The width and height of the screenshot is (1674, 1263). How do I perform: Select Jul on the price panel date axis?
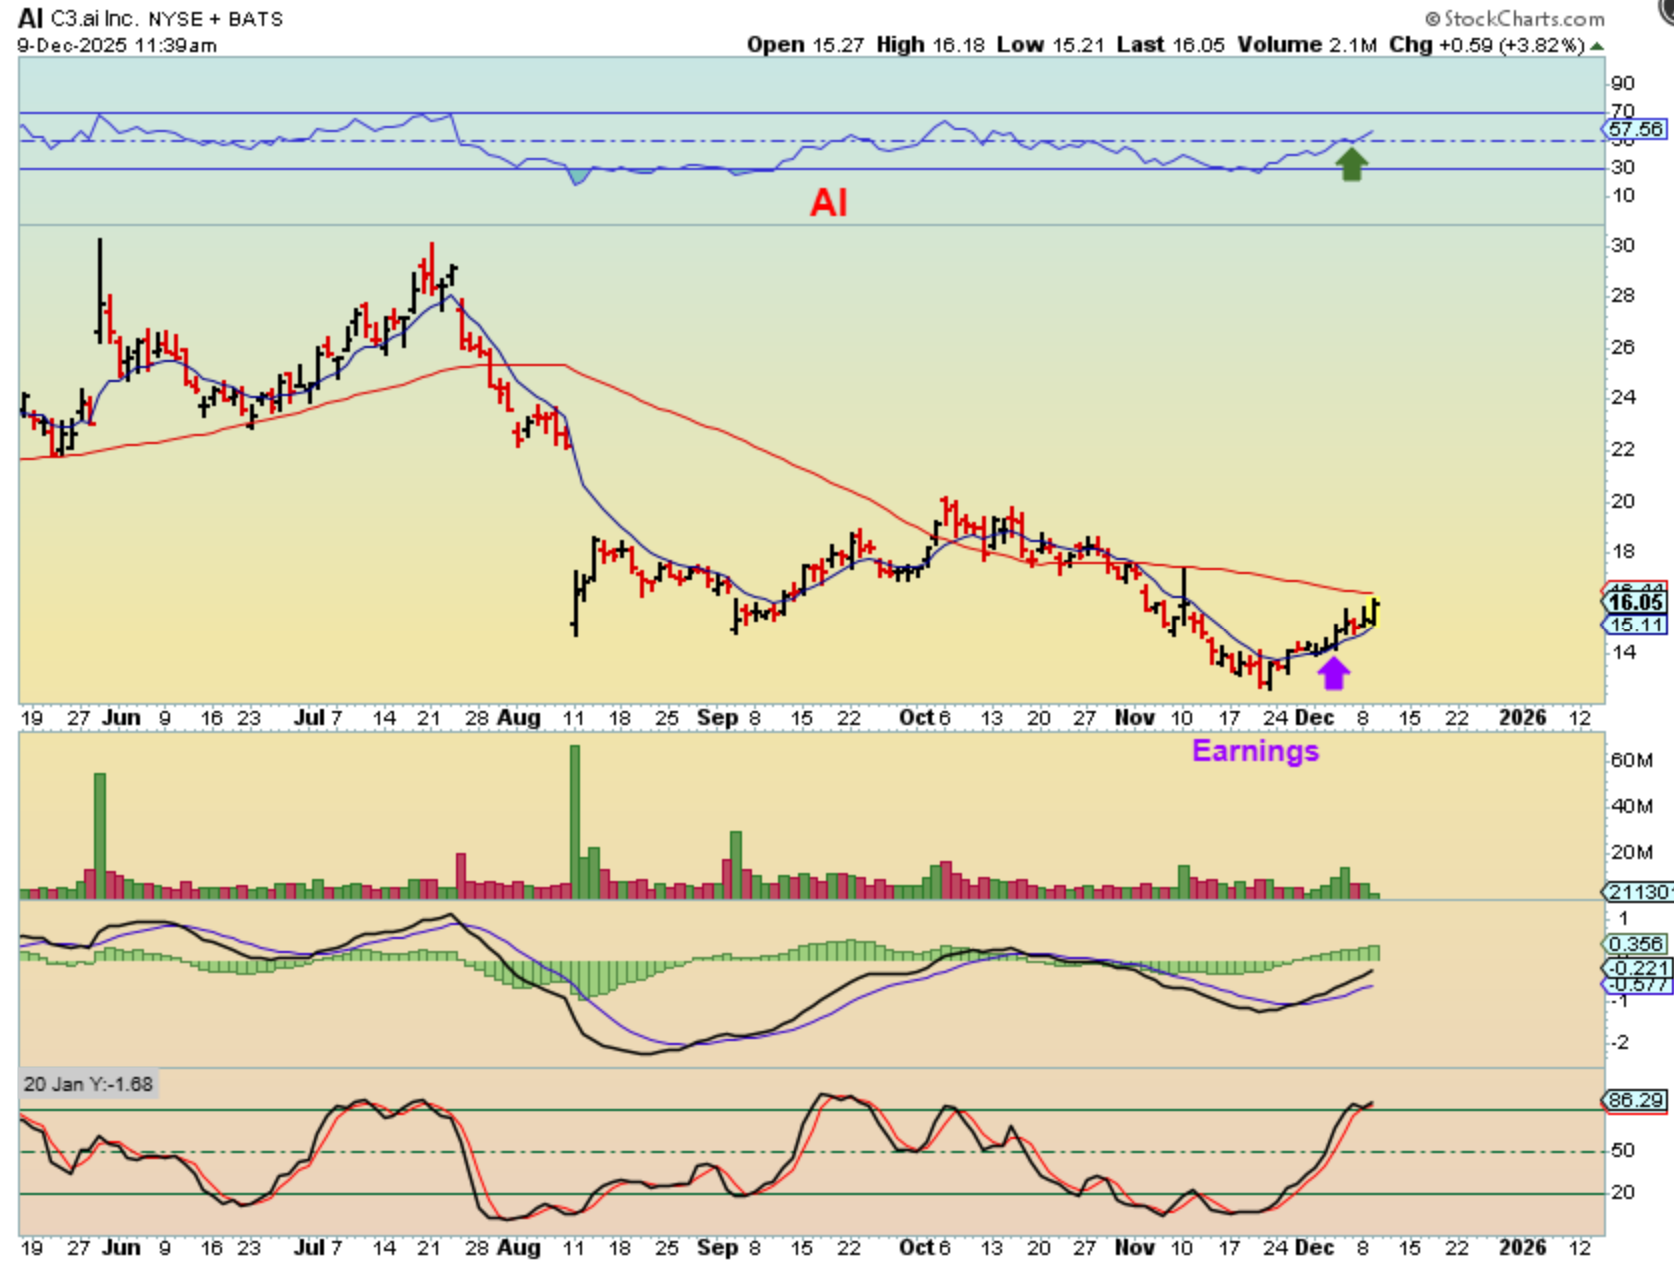[309, 718]
